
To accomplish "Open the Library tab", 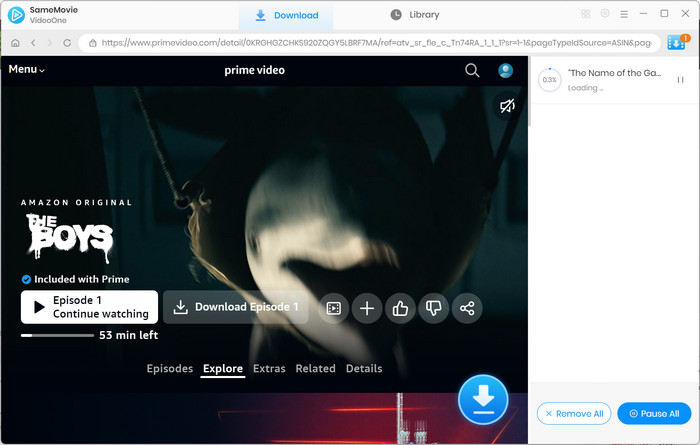I will point(415,15).
